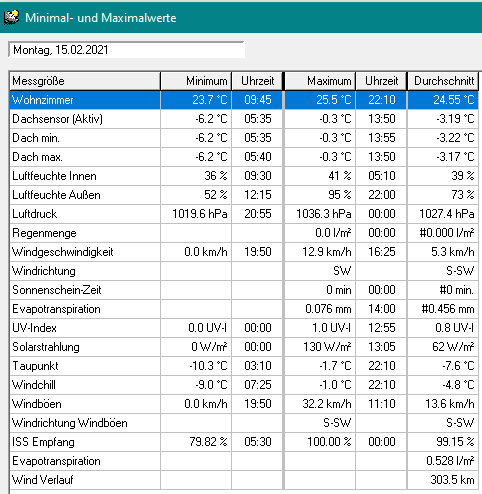This screenshot has height=494, width=482.
Task: Select the Regenmenge row
Action: (244, 233)
